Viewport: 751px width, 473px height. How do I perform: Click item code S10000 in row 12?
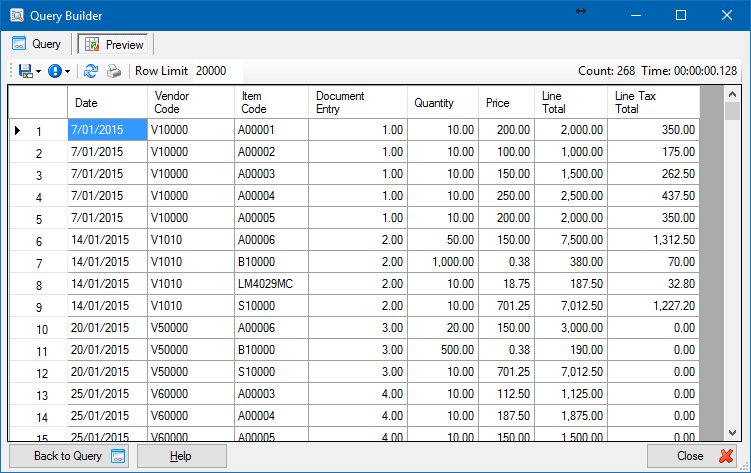[x=271, y=372]
